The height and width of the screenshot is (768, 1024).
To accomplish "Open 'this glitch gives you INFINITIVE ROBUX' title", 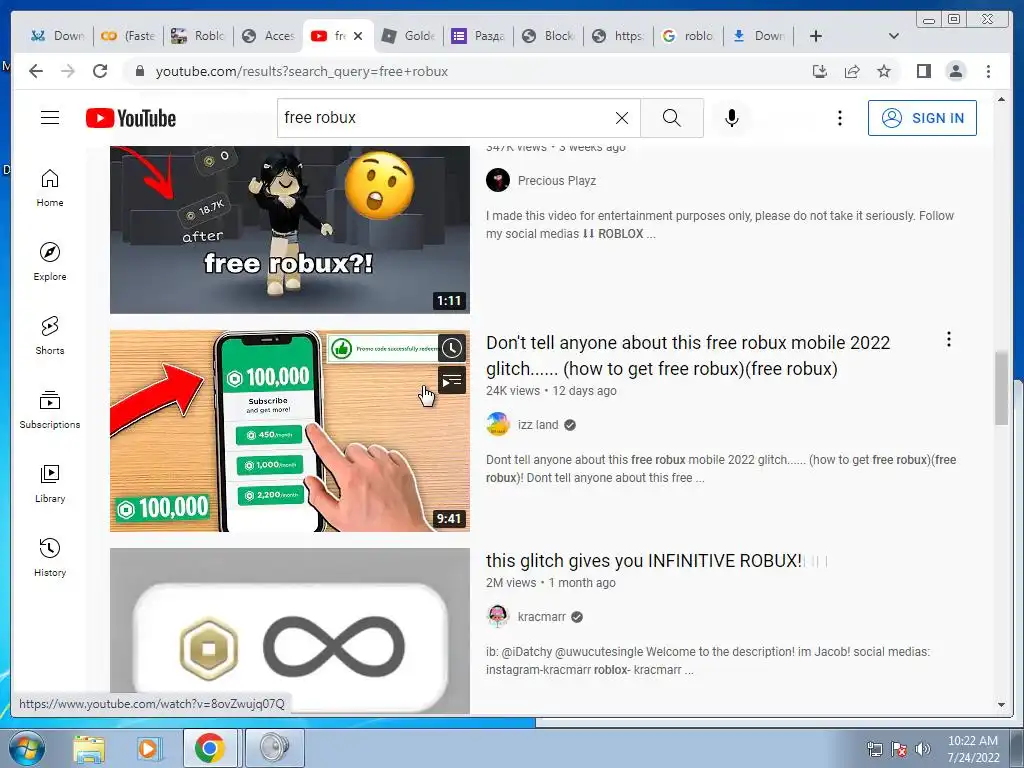I will (644, 561).
